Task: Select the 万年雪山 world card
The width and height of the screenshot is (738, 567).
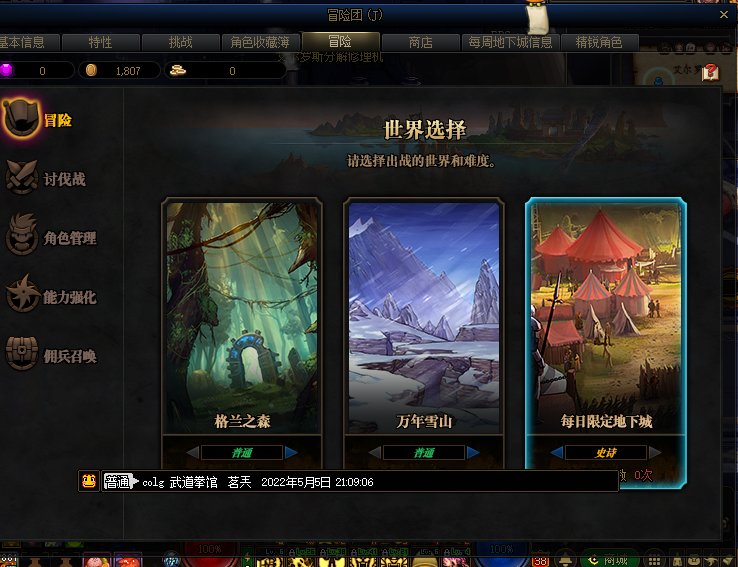Action: pyautogui.click(x=424, y=316)
